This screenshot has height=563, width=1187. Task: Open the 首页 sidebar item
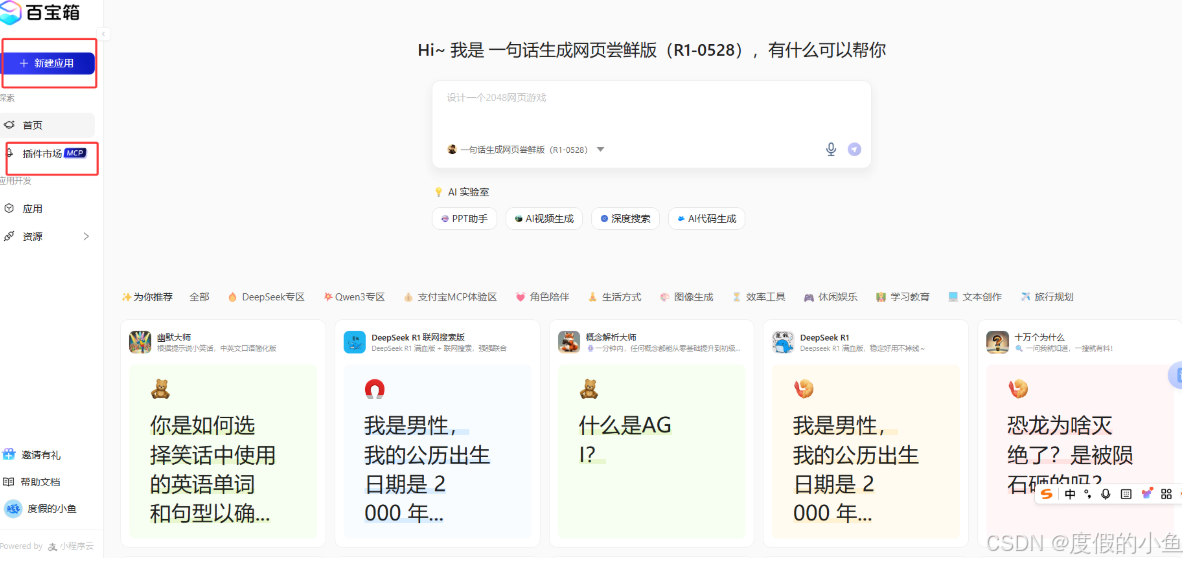(47, 125)
